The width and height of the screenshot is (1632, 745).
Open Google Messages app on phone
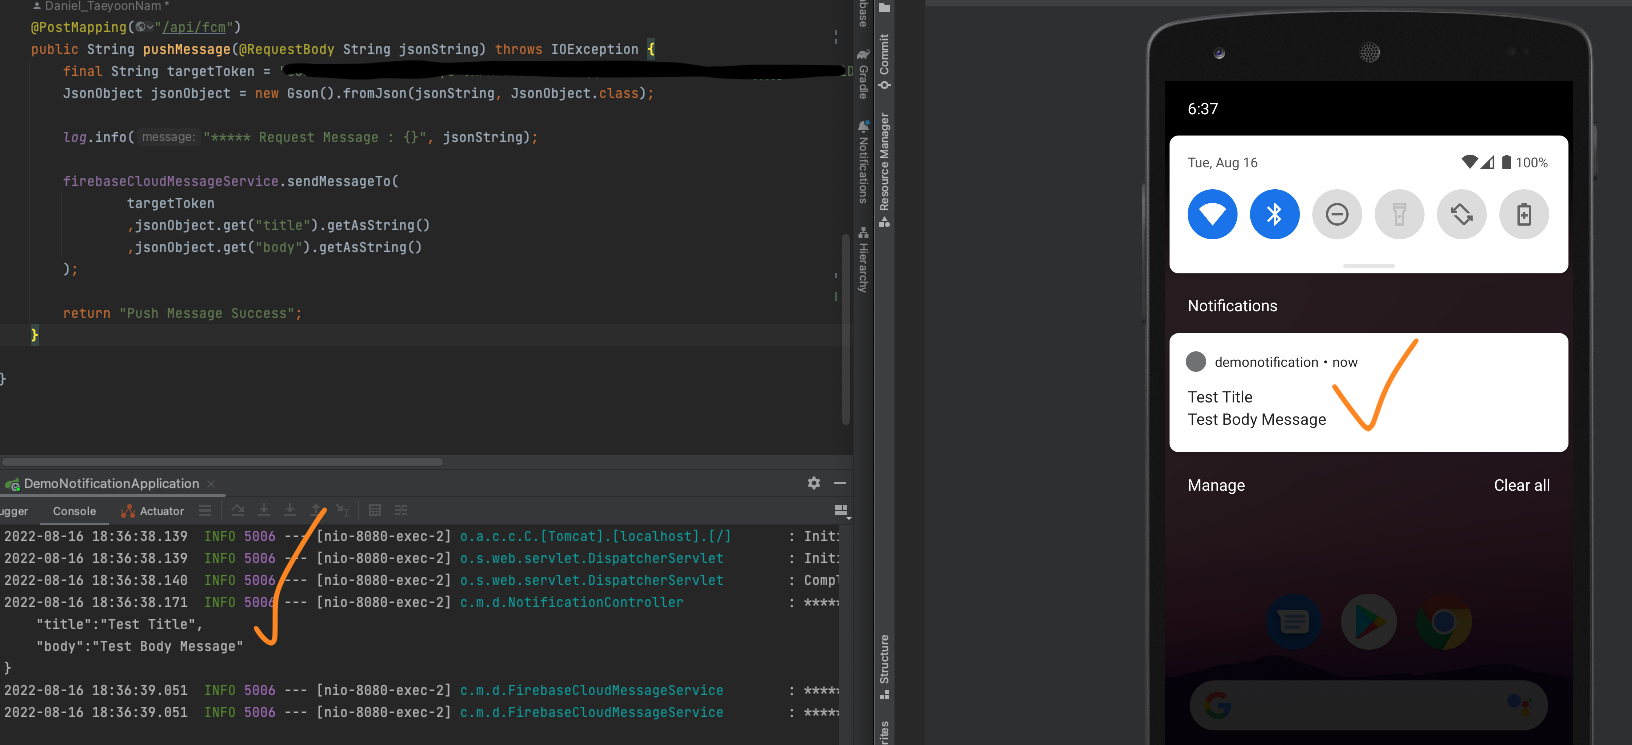[1294, 622]
